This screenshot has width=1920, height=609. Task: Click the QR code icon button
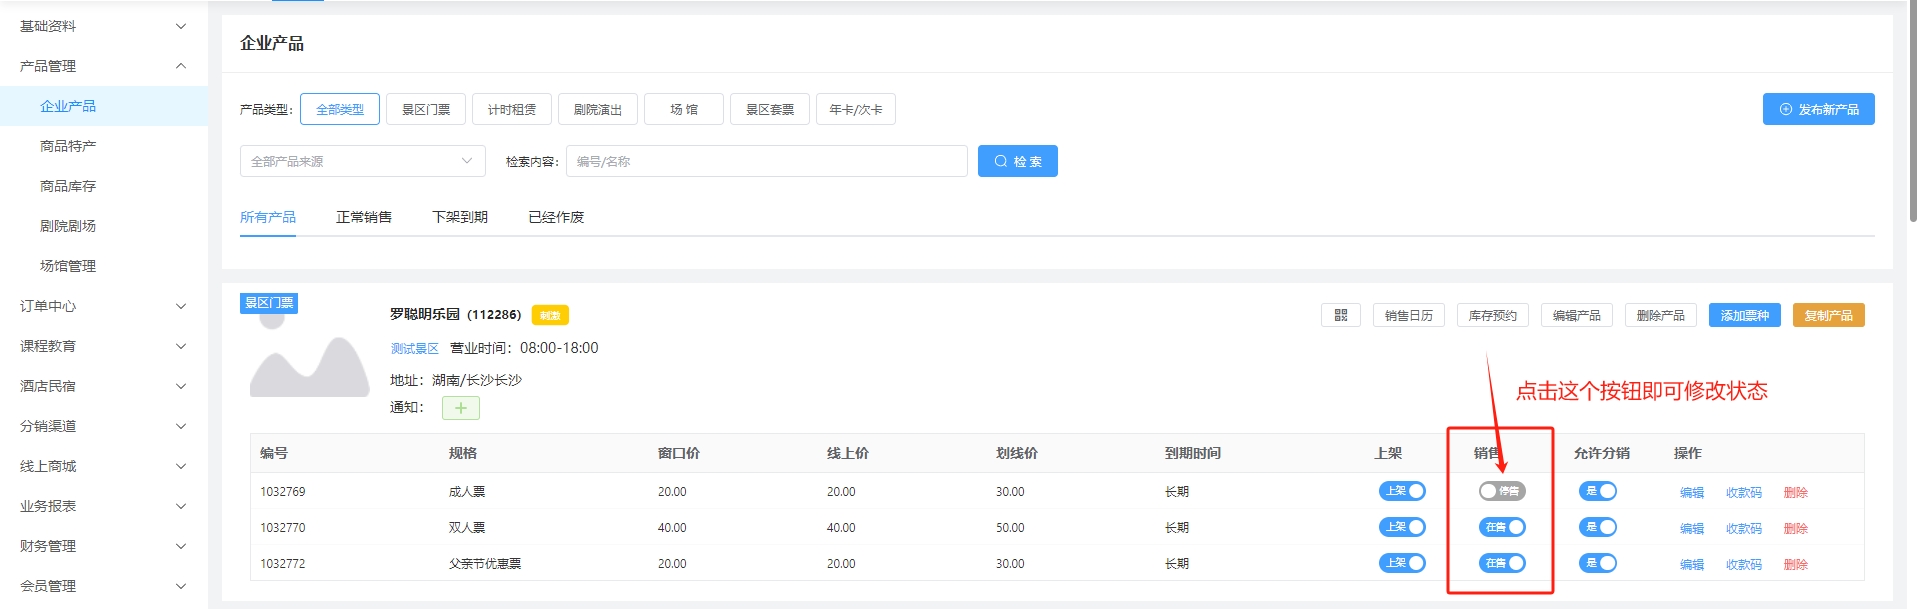click(x=1340, y=315)
